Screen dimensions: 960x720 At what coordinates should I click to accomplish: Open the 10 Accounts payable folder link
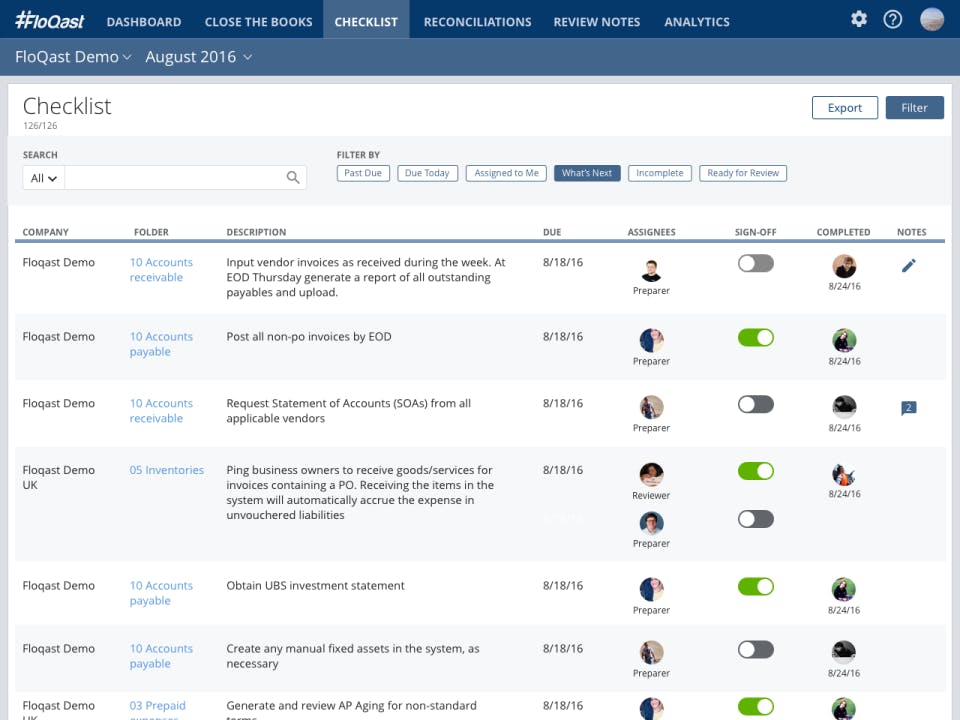pos(161,344)
